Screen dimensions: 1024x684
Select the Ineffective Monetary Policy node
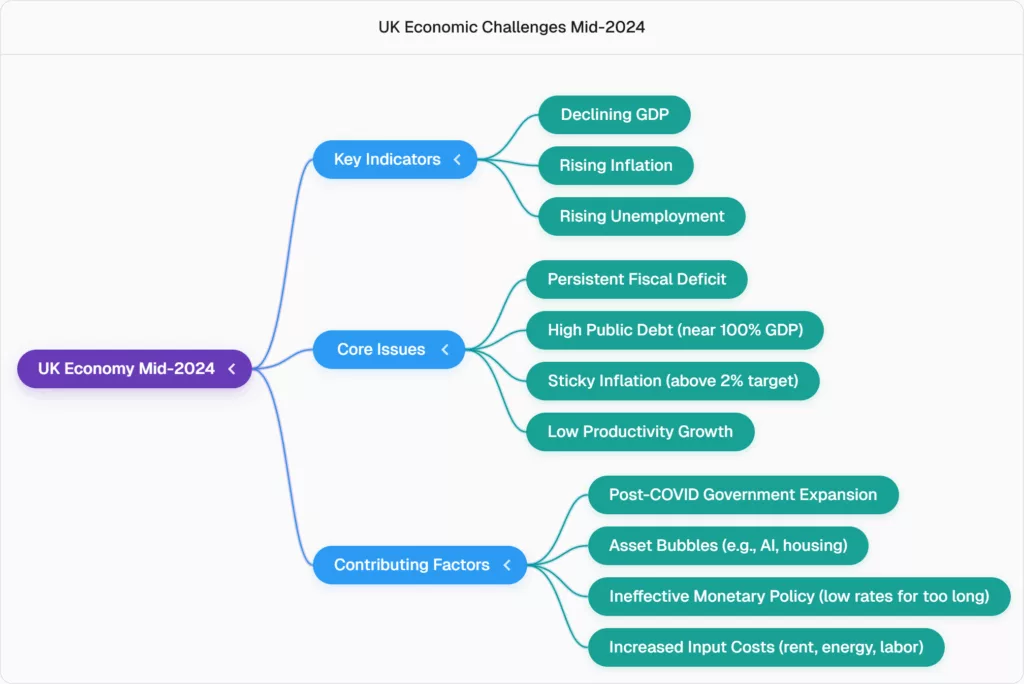(x=798, y=597)
